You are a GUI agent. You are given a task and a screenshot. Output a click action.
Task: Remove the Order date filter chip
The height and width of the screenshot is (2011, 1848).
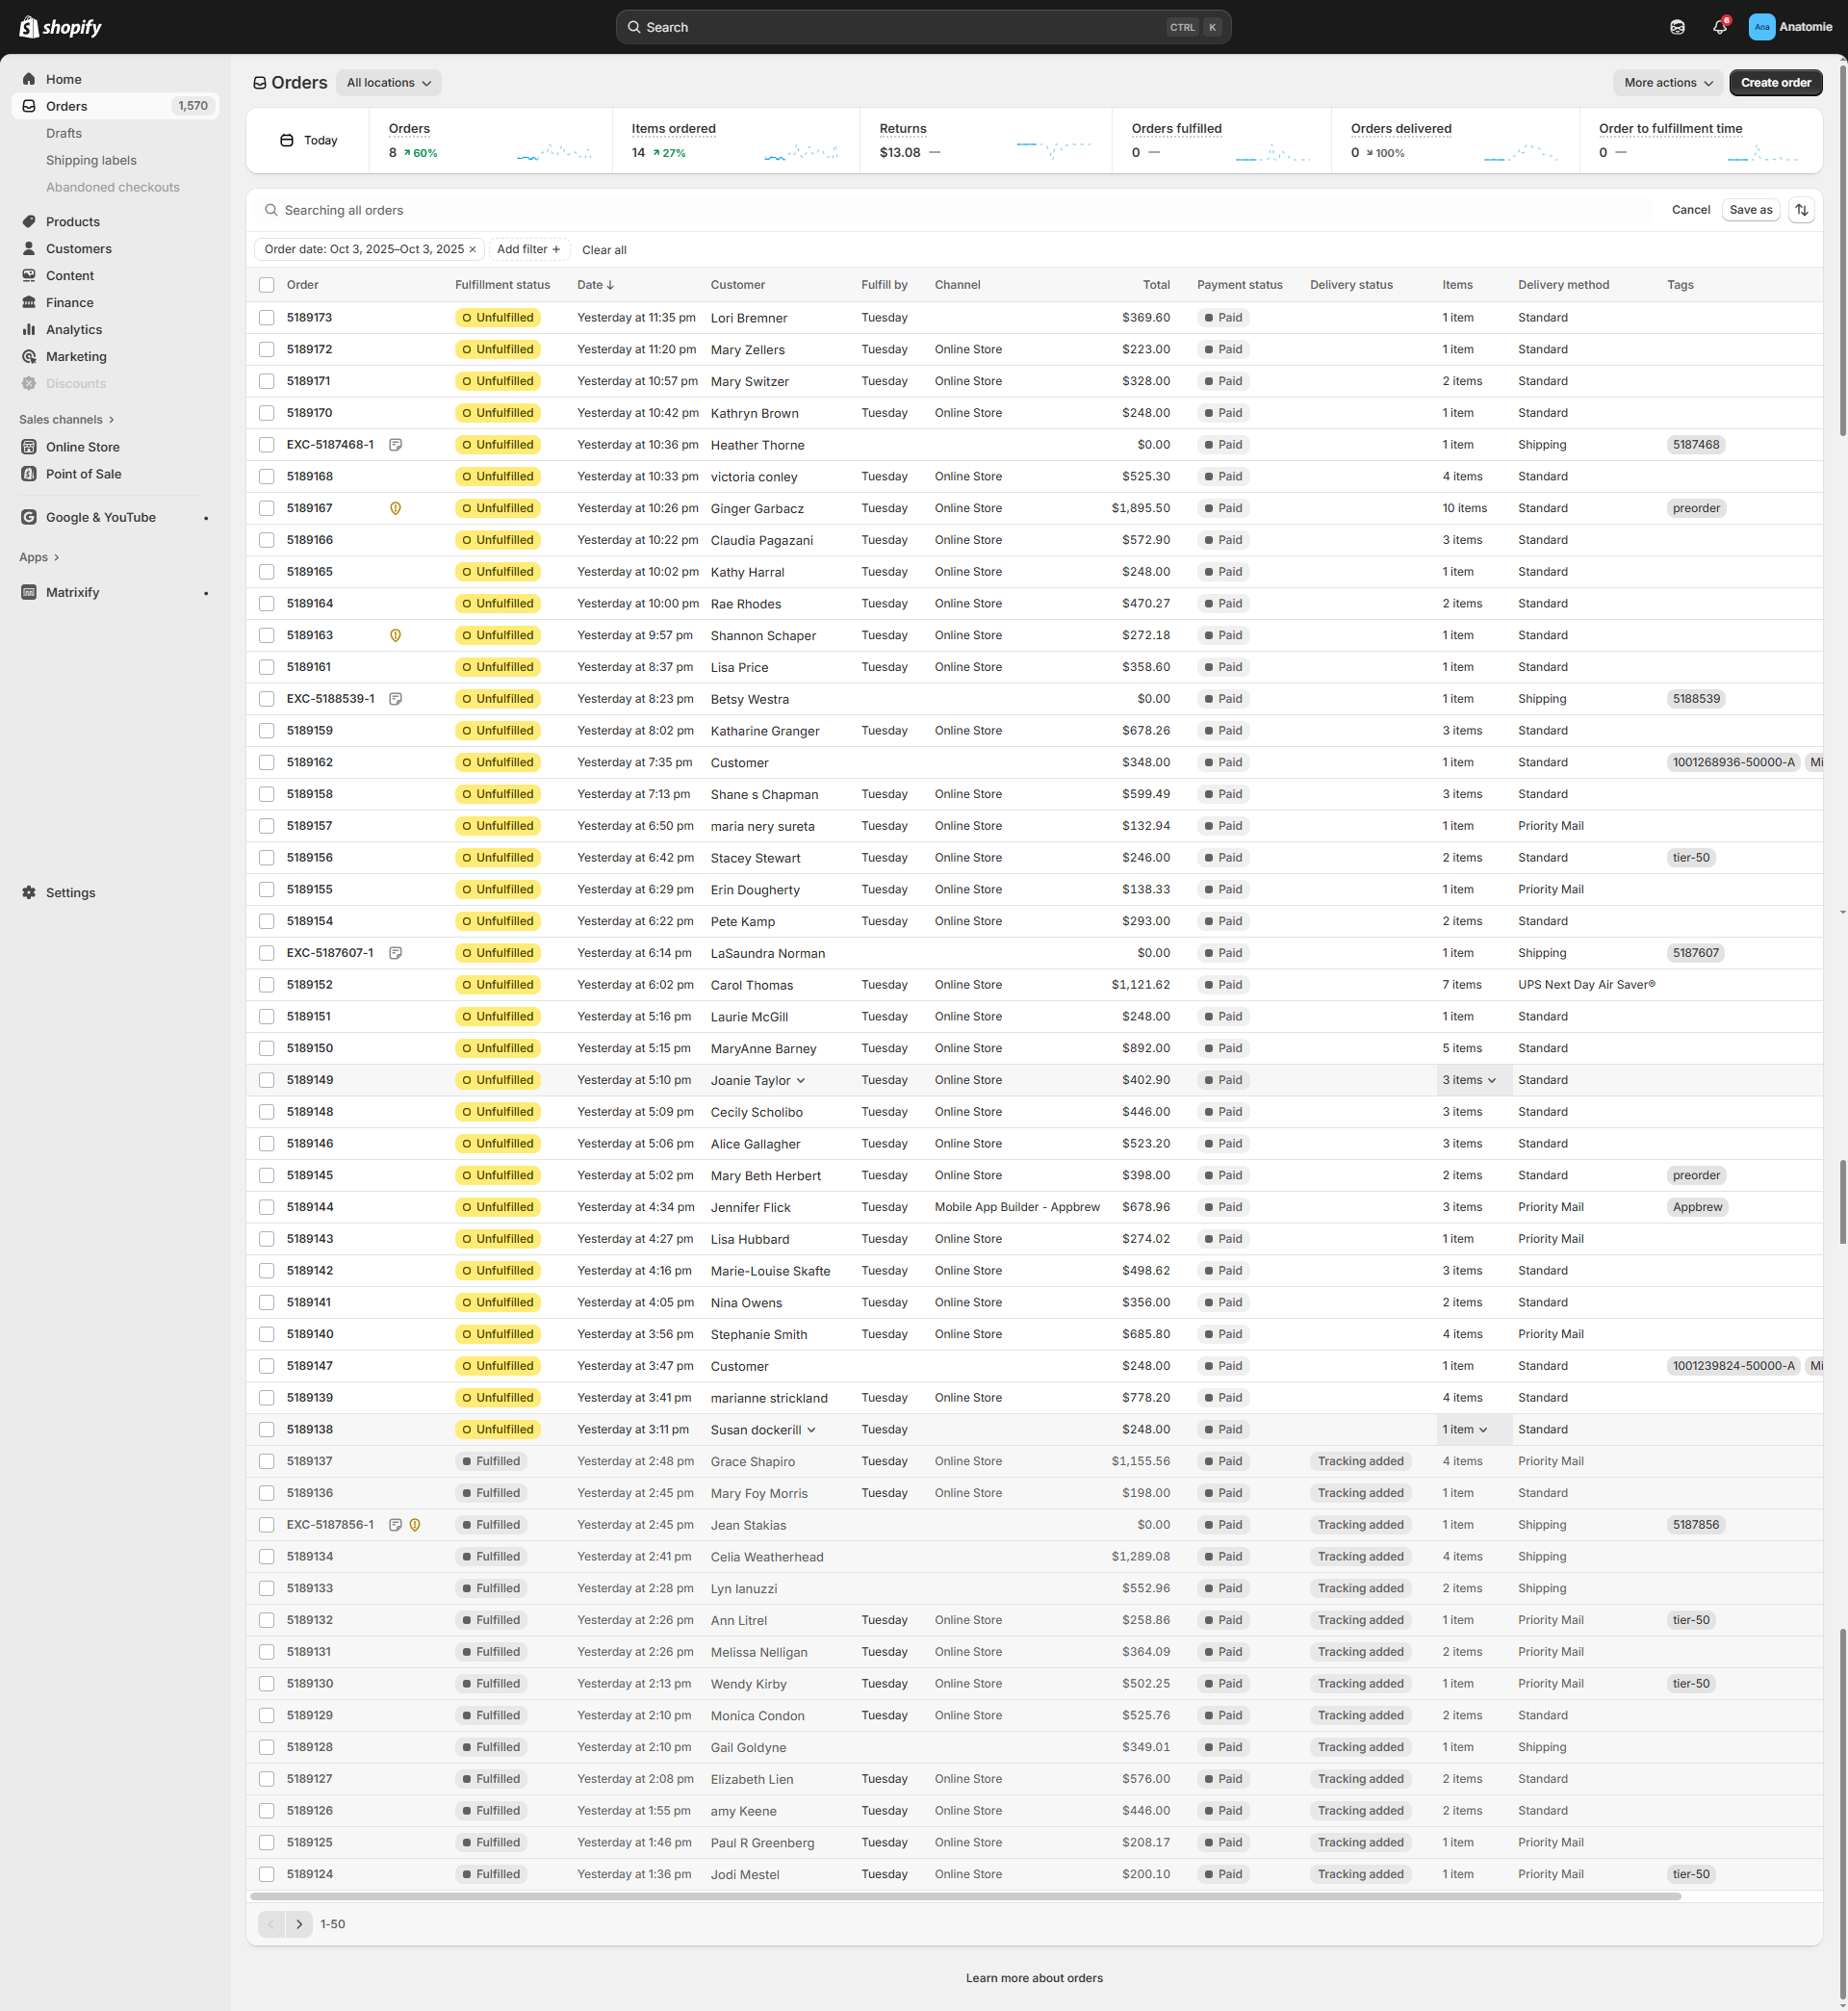point(473,249)
